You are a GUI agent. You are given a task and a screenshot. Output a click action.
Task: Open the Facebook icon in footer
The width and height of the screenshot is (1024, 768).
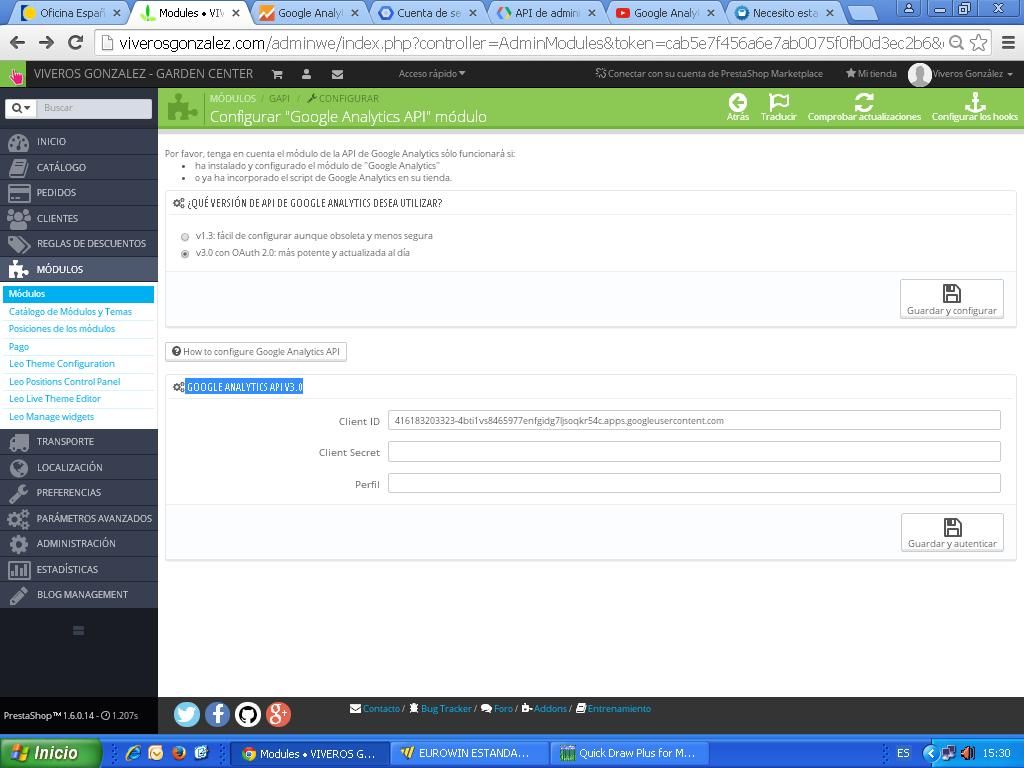(x=217, y=714)
